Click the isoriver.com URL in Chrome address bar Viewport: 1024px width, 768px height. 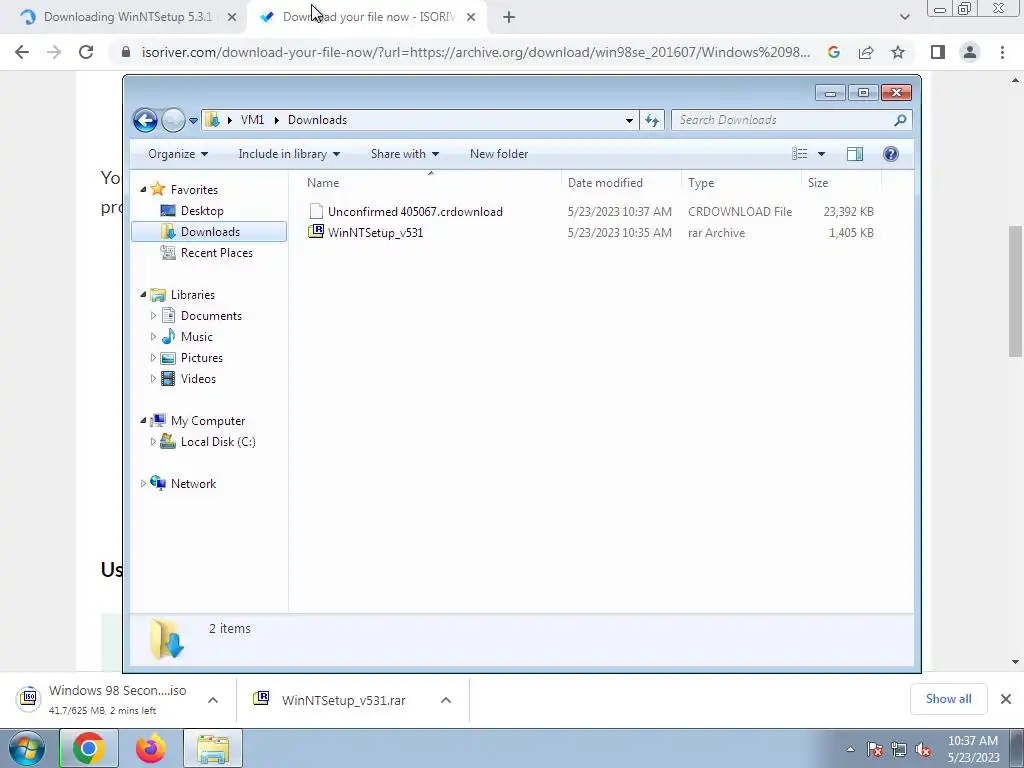[x=475, y=52]
